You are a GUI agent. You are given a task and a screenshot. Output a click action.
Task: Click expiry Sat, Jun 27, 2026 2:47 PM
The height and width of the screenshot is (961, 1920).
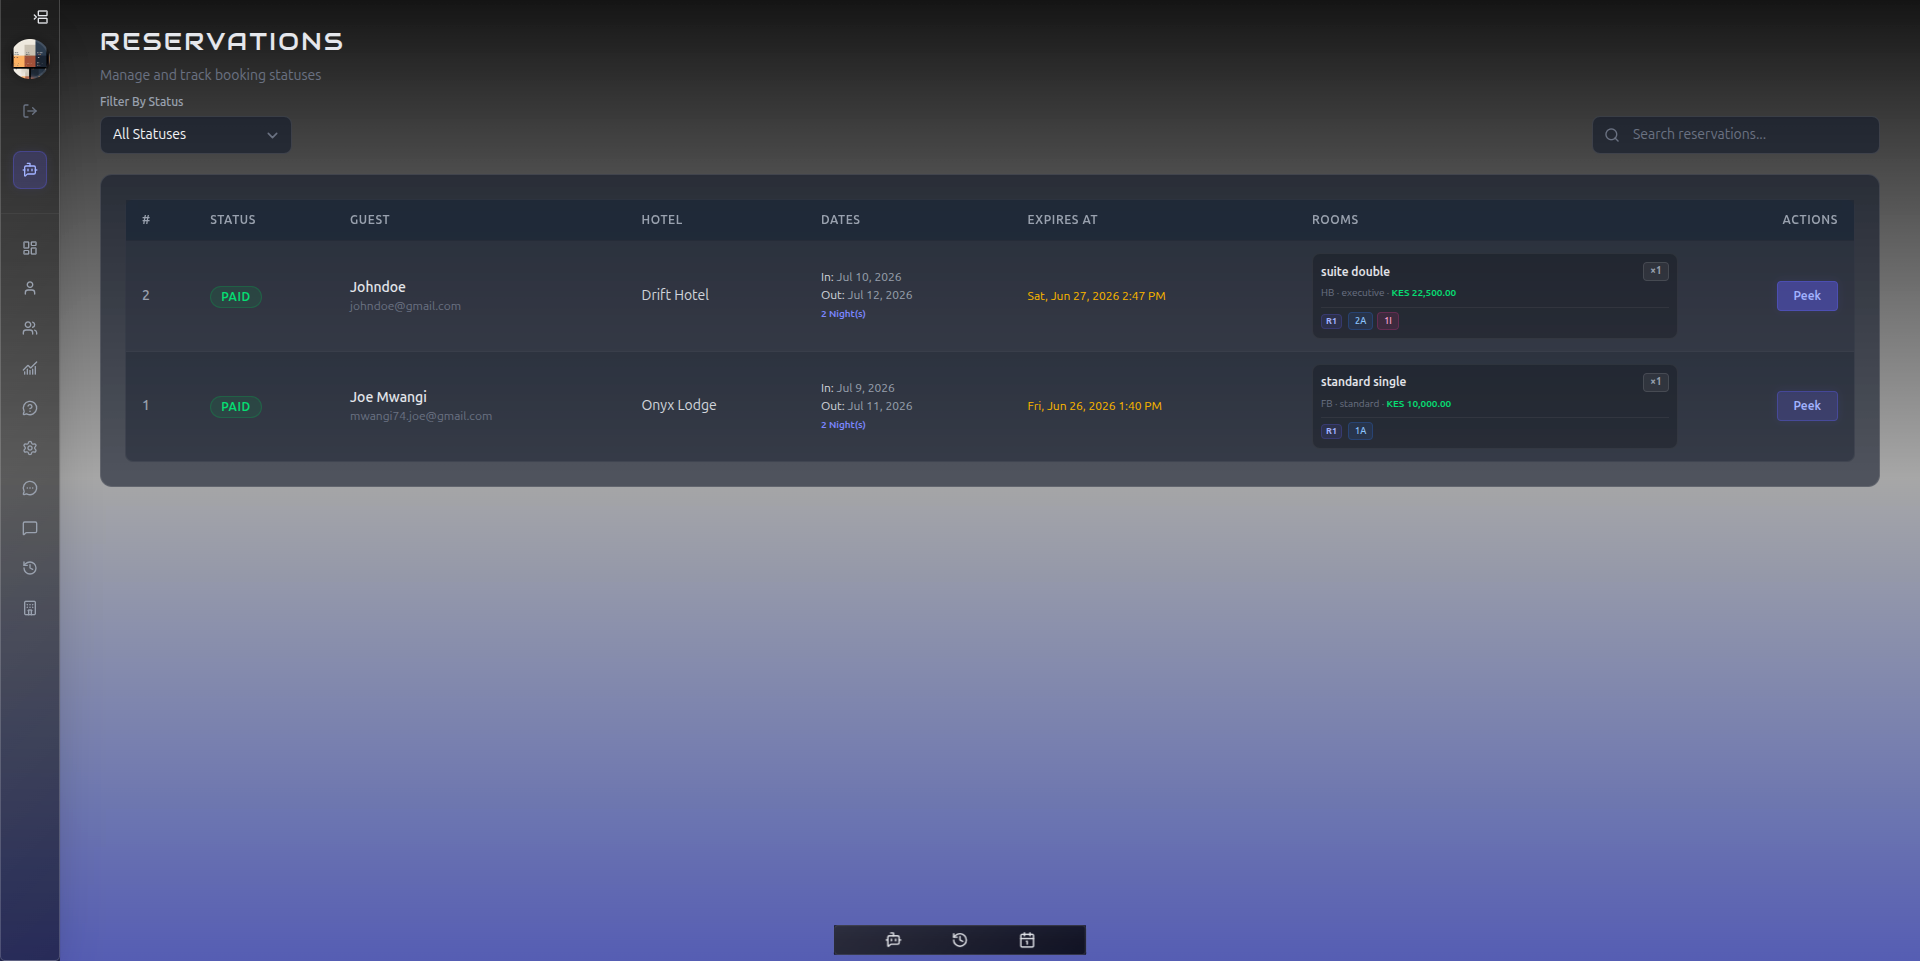pyautogui.click(x=1096, y=296)
